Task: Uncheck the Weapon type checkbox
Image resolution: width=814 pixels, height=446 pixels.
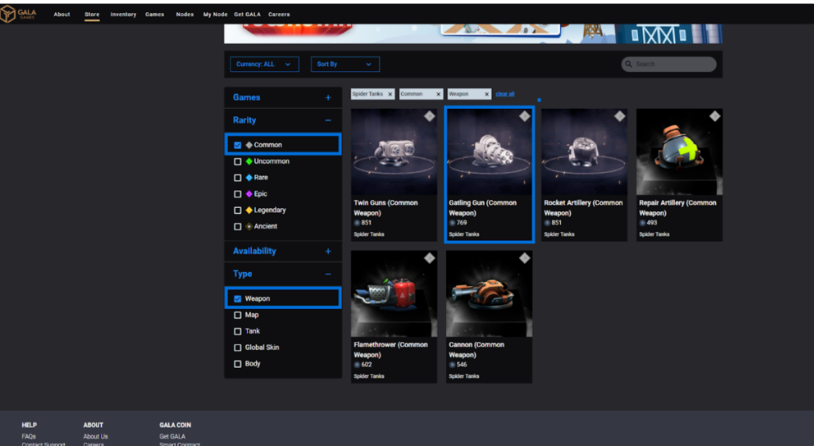Action: [237, 299]
